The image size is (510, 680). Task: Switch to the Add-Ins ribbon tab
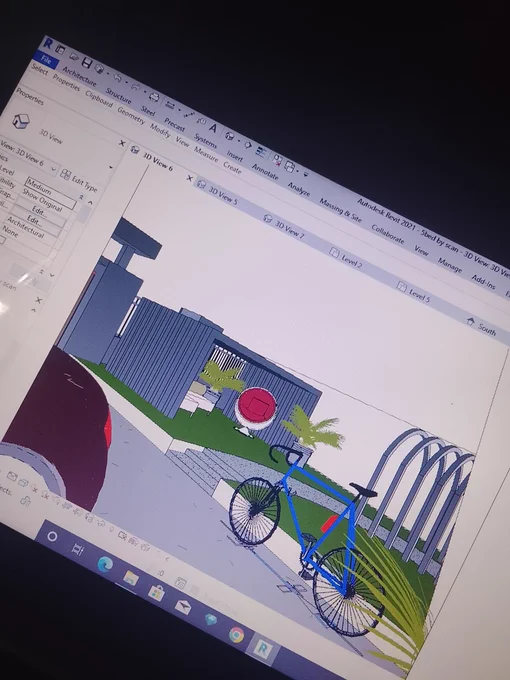pos(484,282)
